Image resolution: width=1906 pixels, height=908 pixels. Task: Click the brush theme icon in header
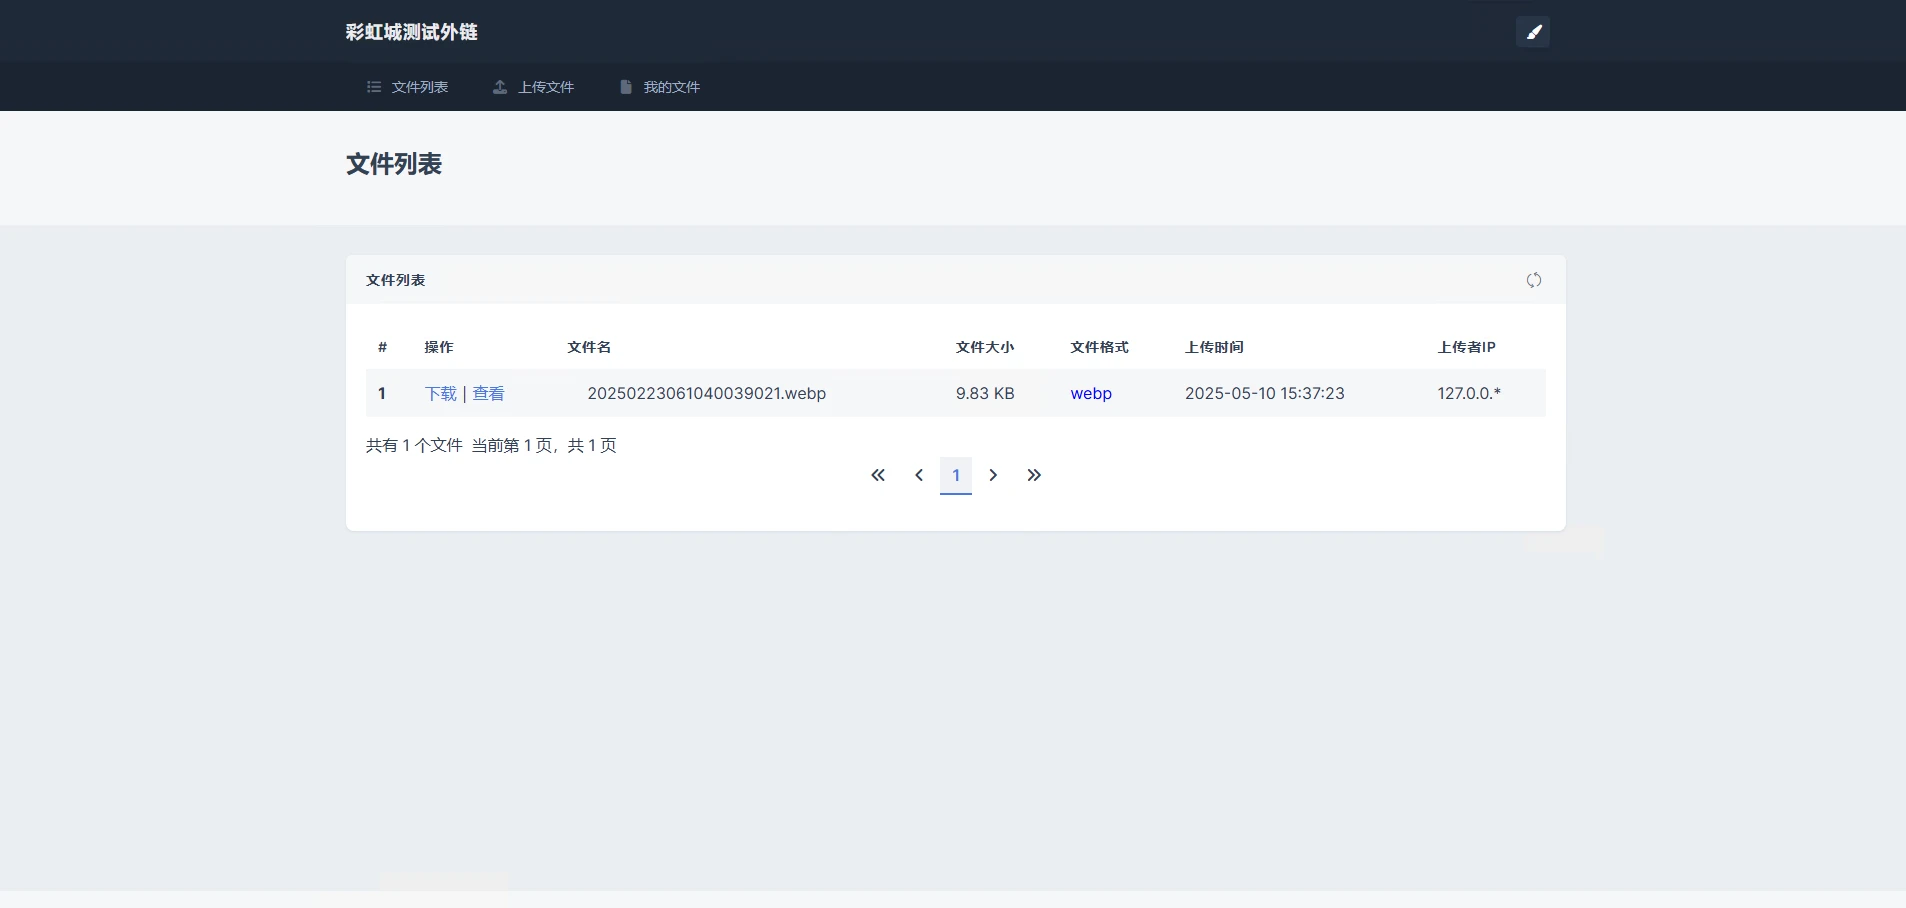pos(1533,32)
